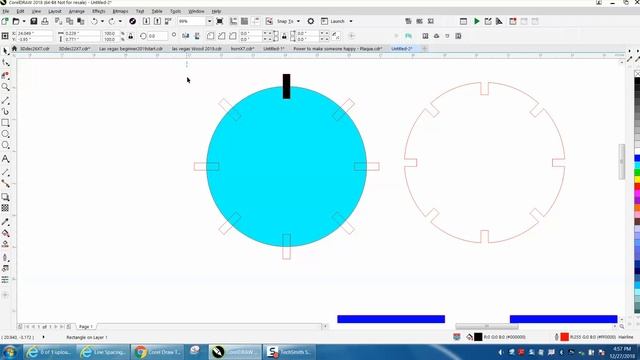640x360 pixels.
Task: Mirror the object vertically
Action: (197, 36)
